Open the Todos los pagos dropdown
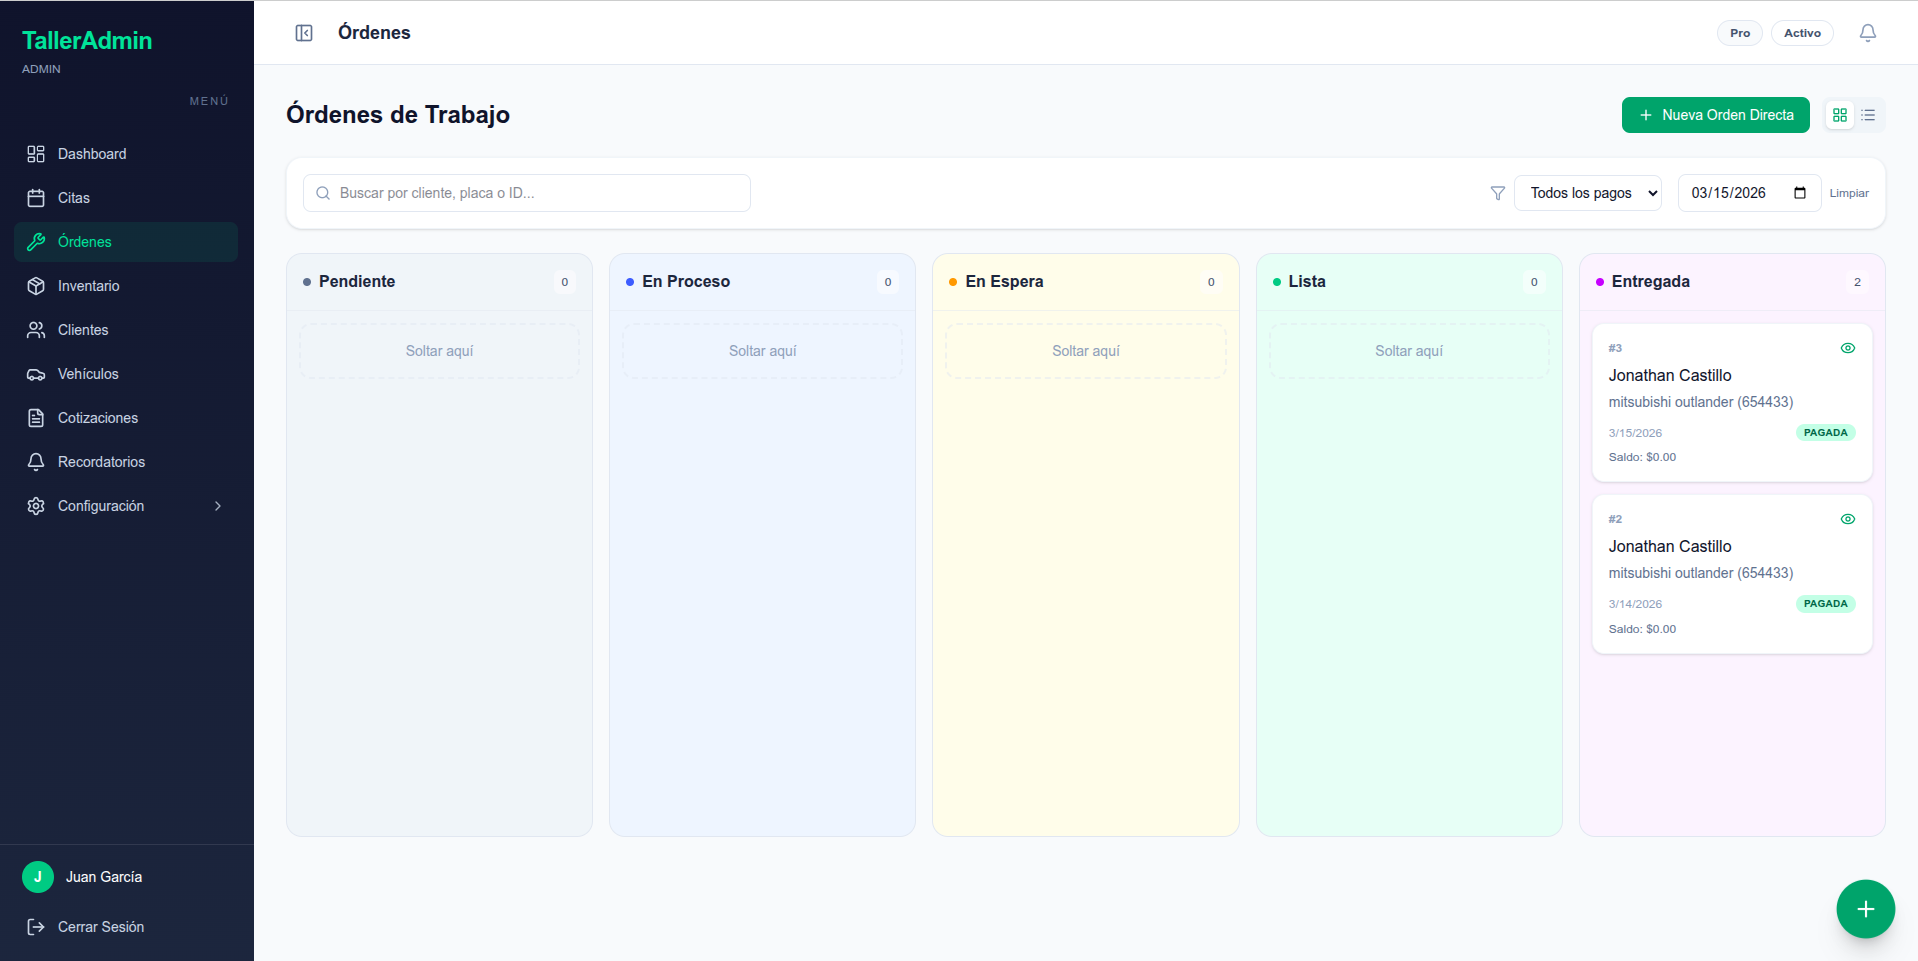Viewport: 1918px width, 961px height. point(1588,193)
